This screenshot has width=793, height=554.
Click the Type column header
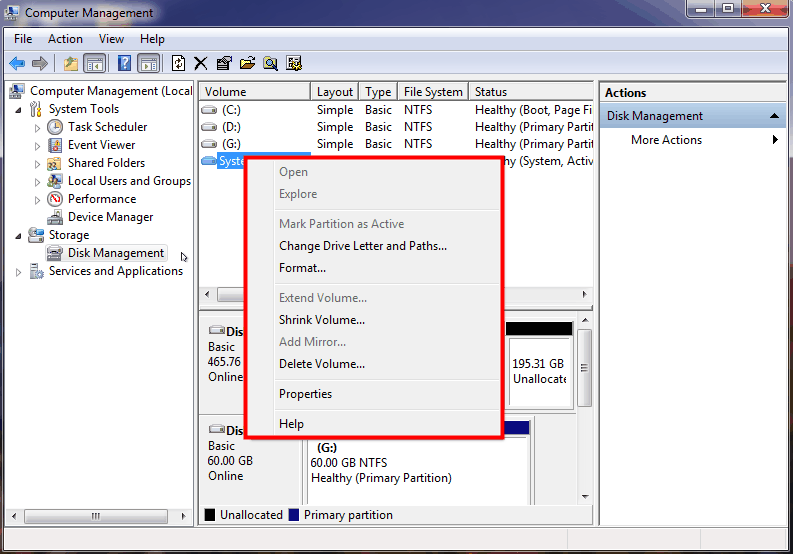(x=378, y=92)
